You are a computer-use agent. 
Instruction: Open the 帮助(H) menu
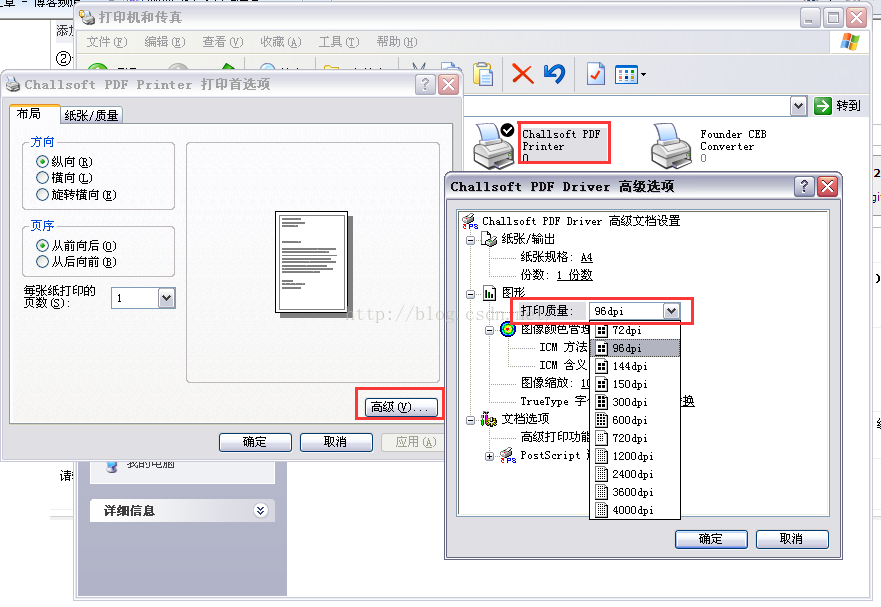pyautogui.click(x=397, y=42)
